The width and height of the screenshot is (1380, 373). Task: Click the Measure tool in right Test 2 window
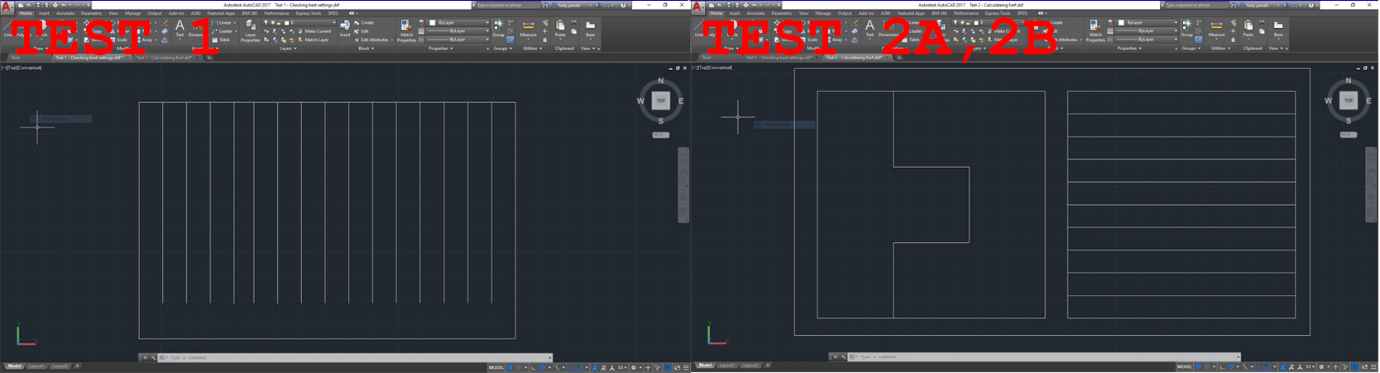tap(1216, 29)
